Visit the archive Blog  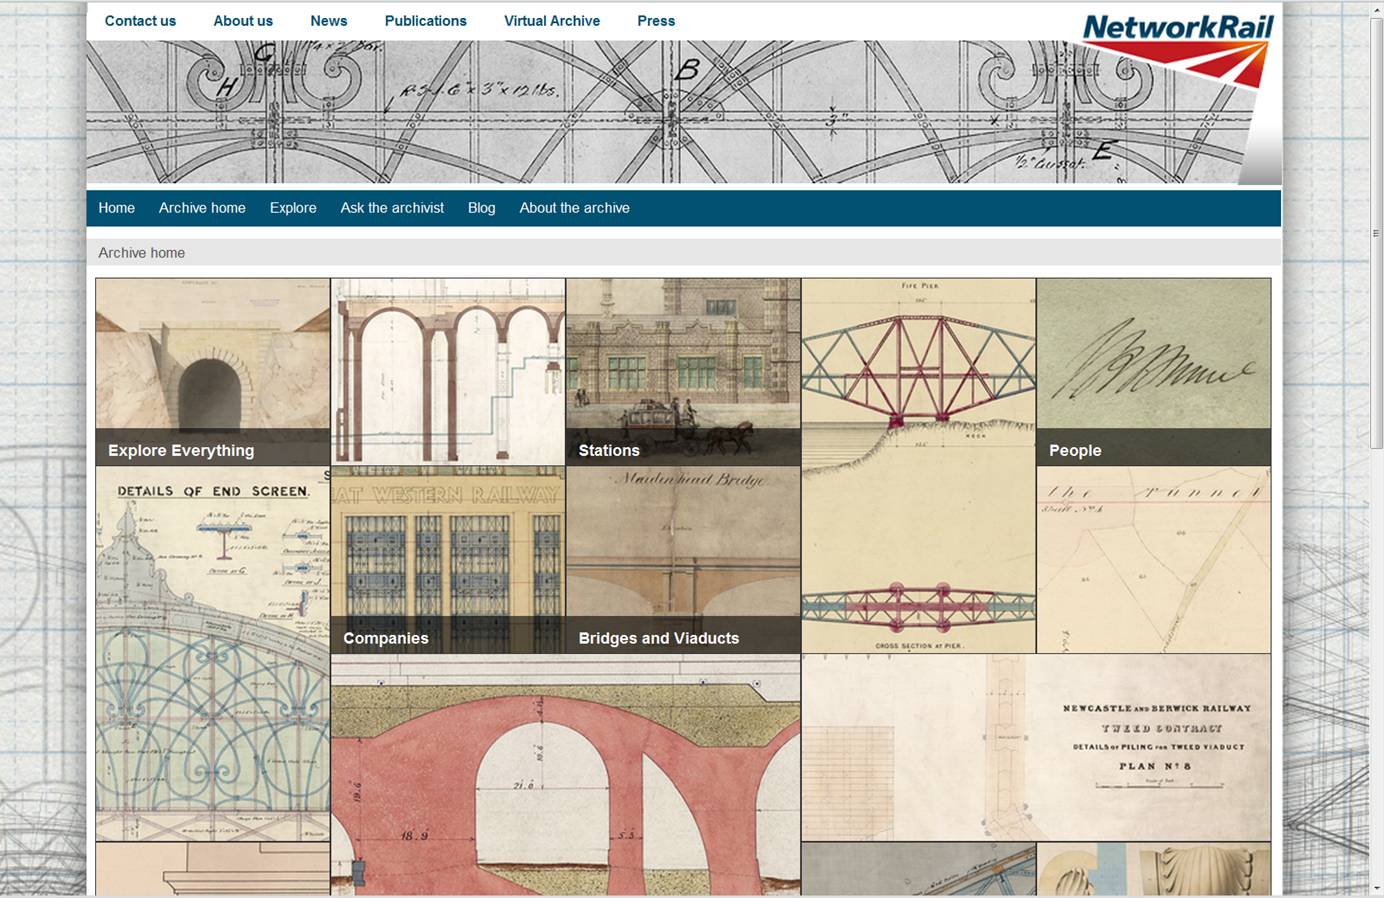click(481, 207)
